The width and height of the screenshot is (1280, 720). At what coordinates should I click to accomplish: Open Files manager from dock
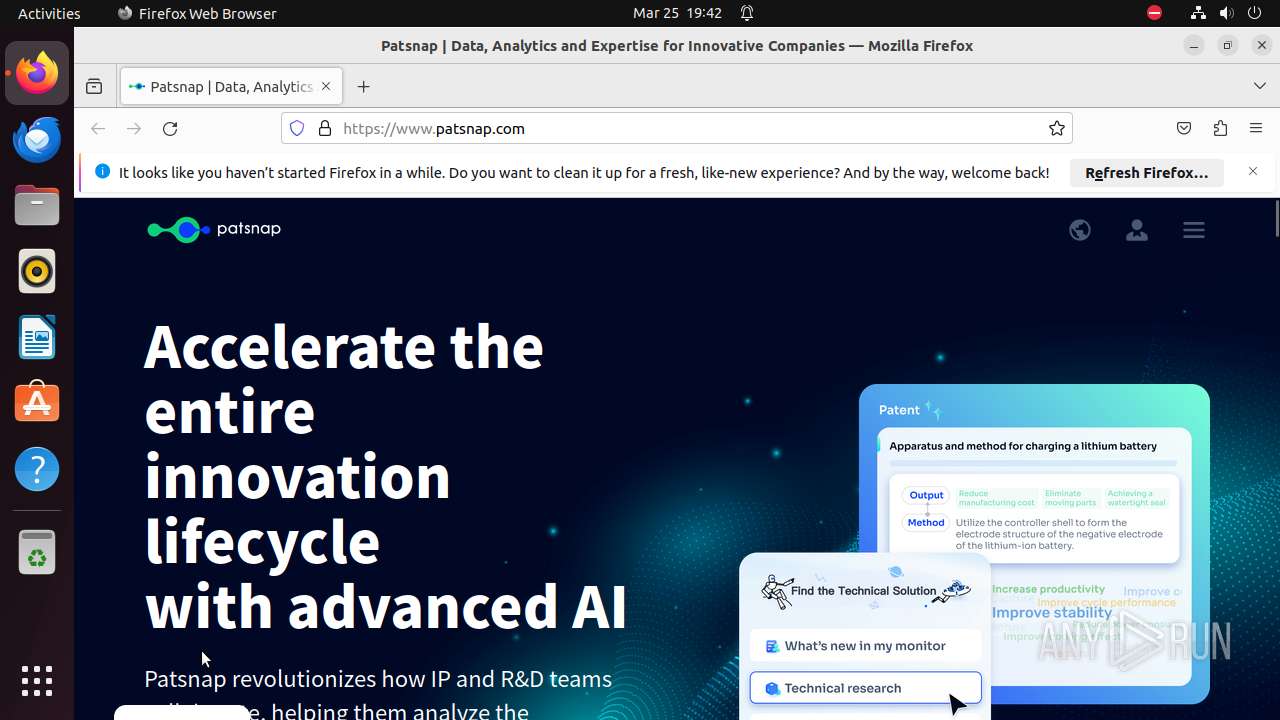click(x=37, y=205)
